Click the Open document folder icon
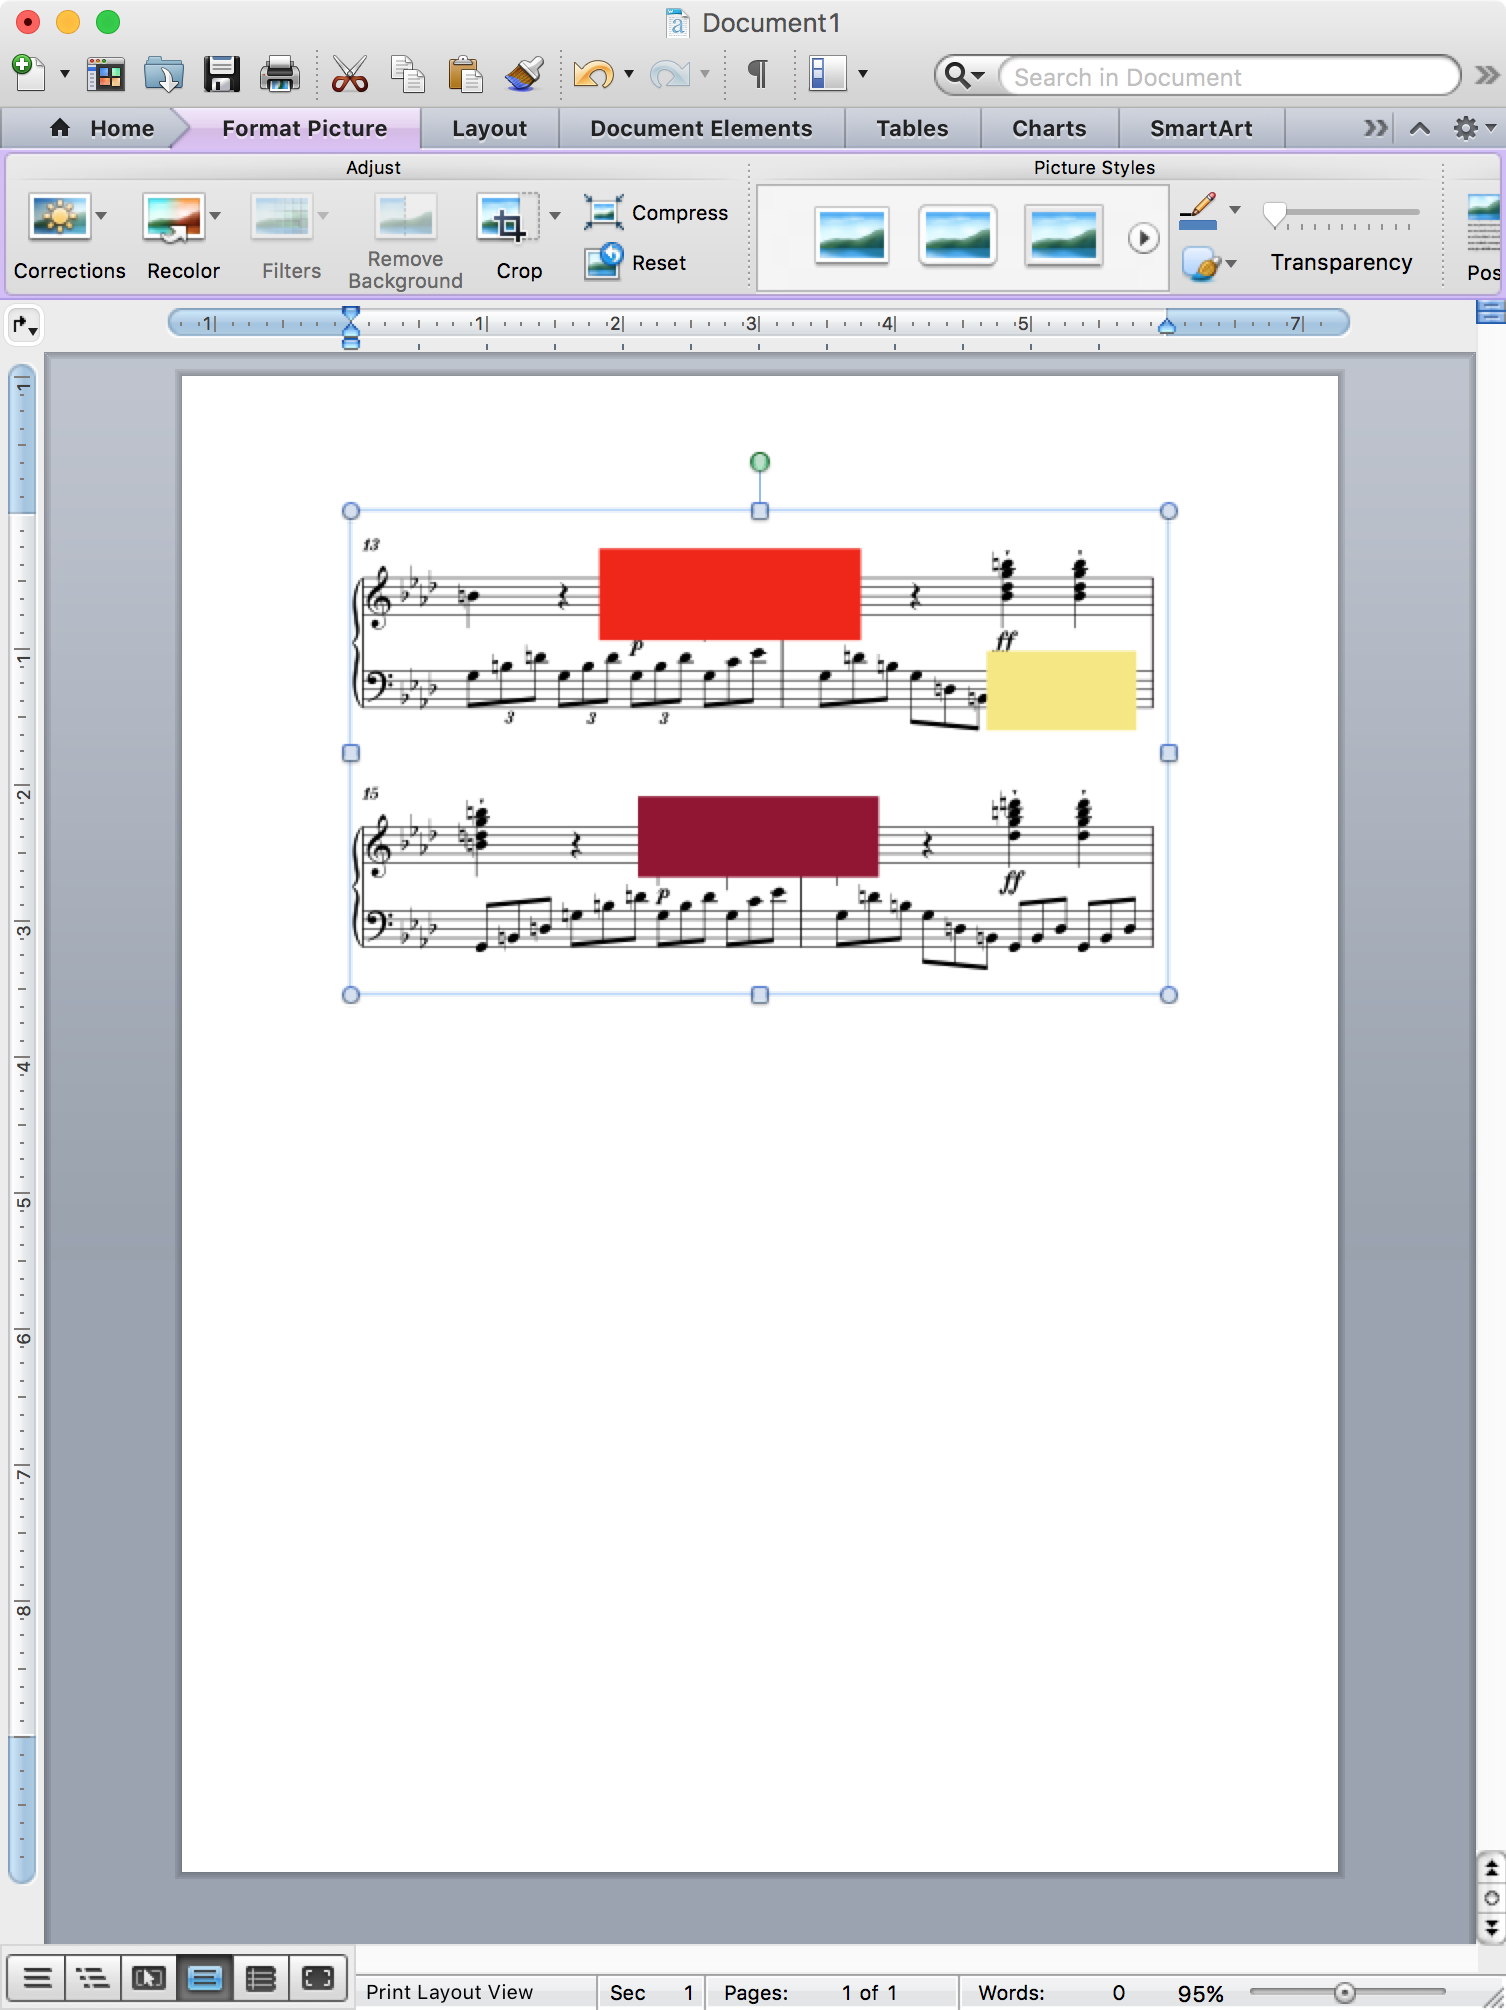Image resolution: width=1506 pixels, height=2010 pixels. click(164, 75)
